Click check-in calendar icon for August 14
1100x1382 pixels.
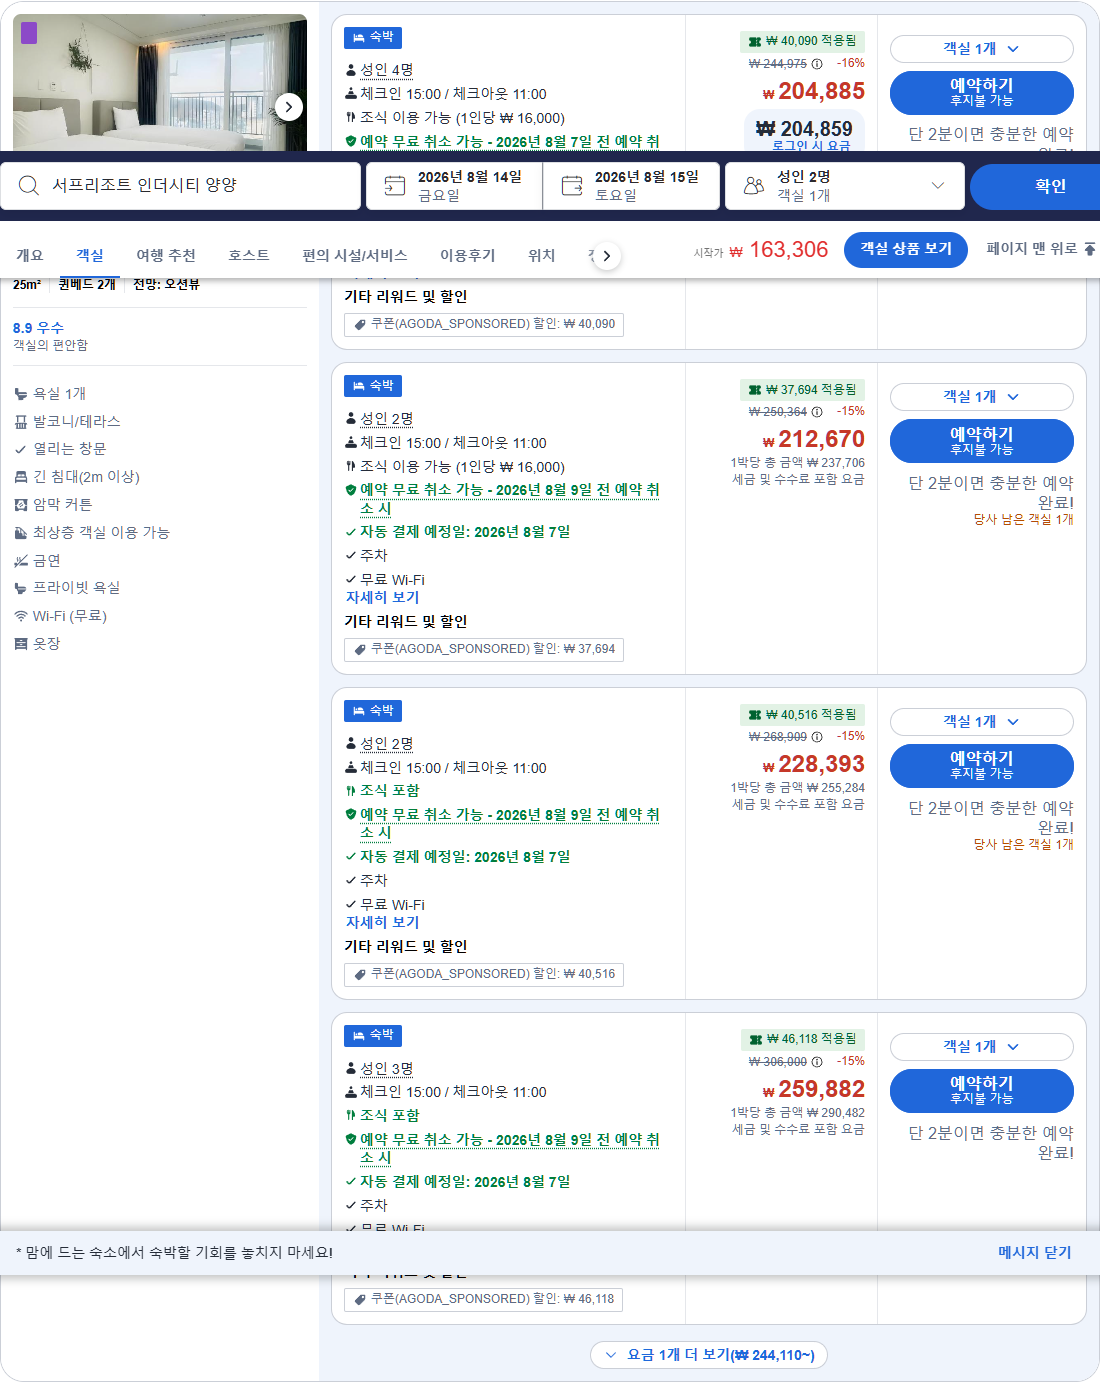point(395,185)
